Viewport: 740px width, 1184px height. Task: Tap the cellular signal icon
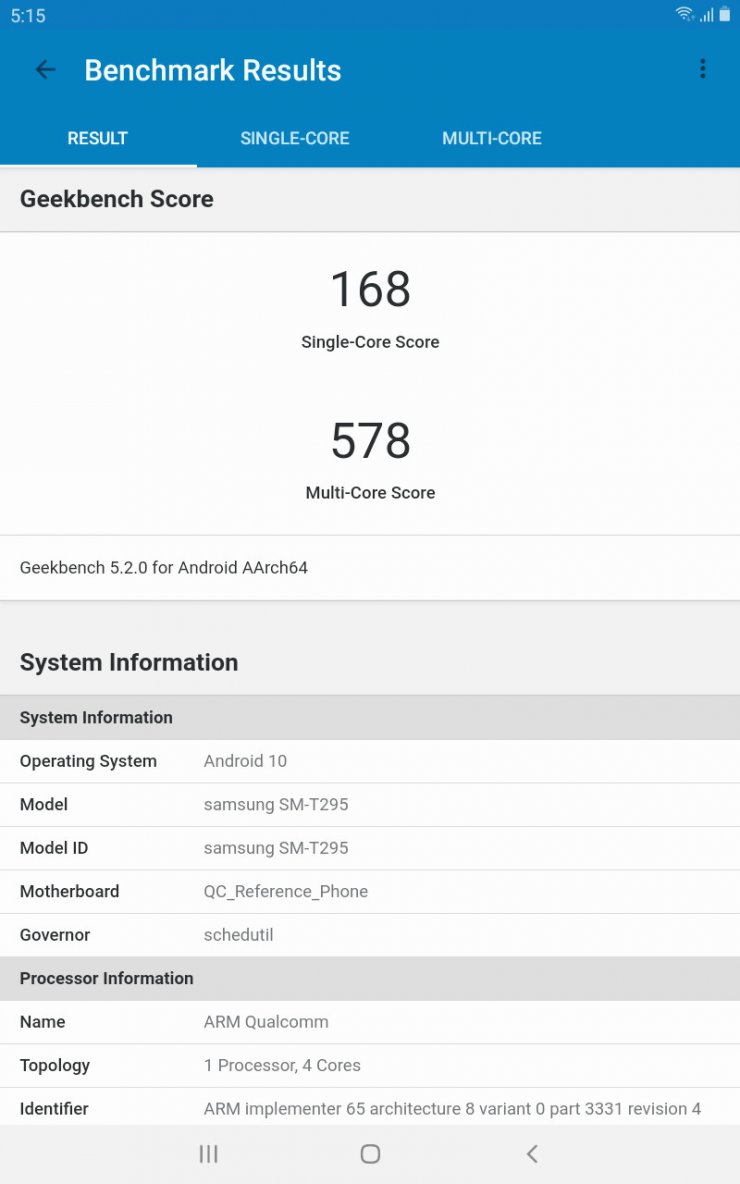706,14
